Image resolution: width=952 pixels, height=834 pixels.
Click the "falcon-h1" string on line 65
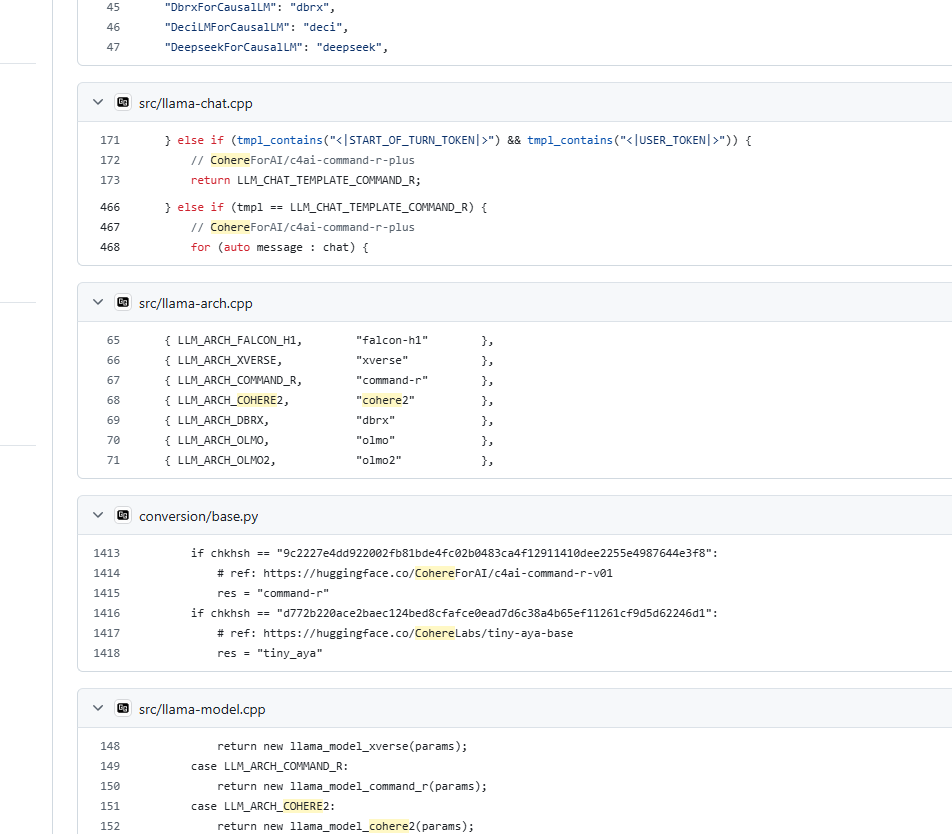392,340
